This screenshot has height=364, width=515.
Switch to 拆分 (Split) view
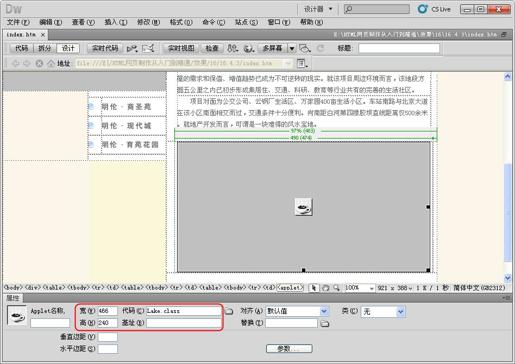45,48
